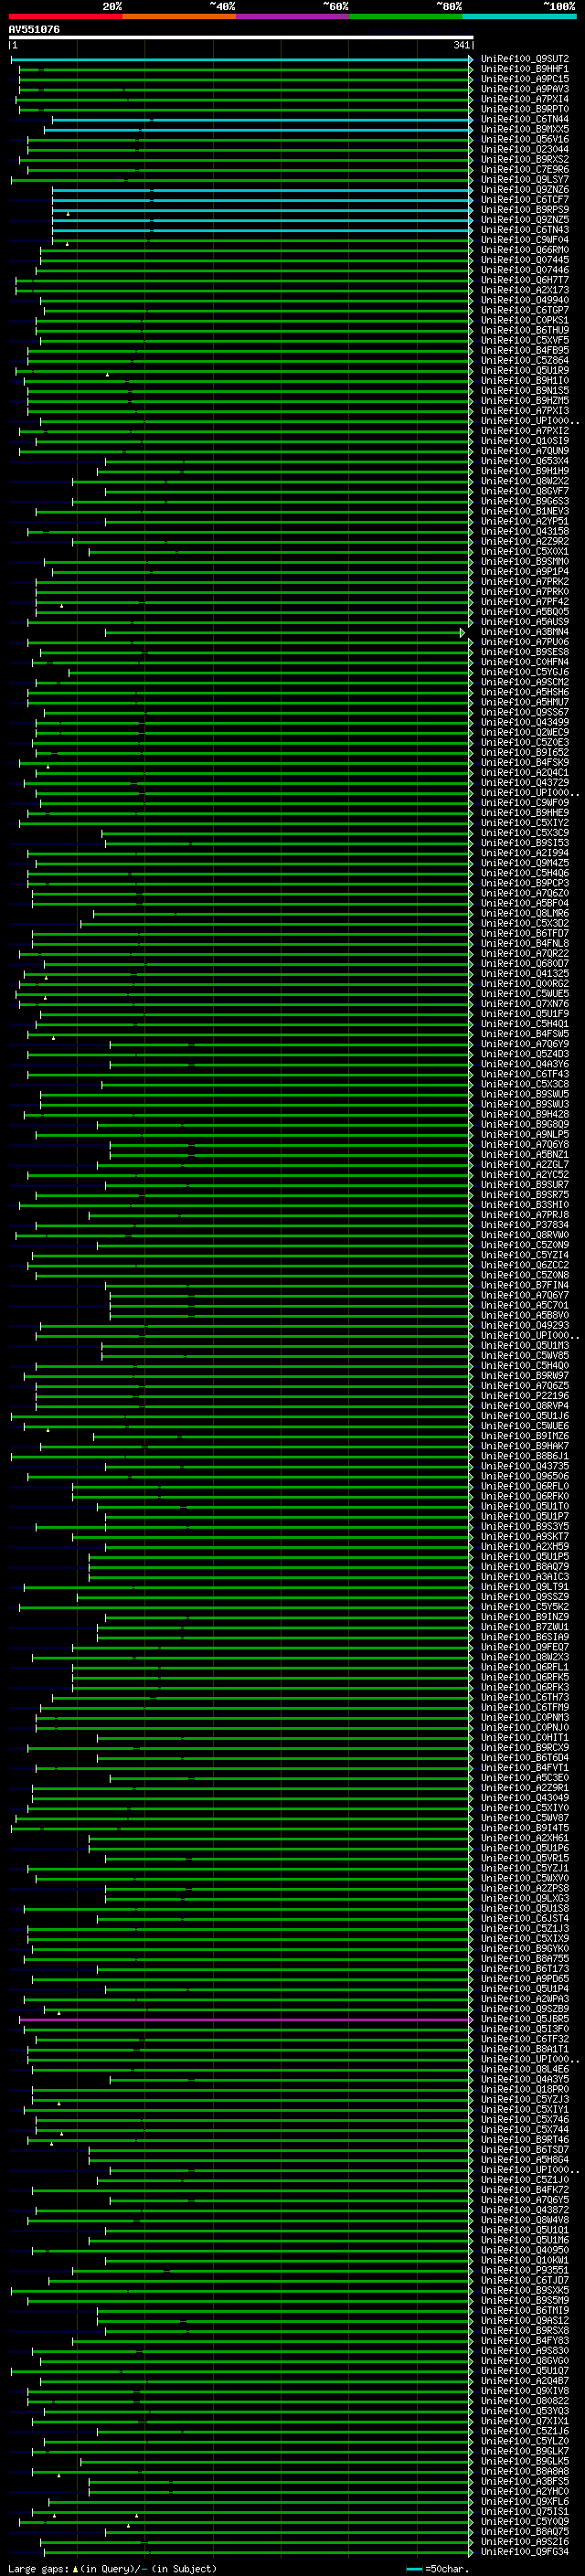Select hit UniRef100_Q43872
Image resolution: width=585 pixels, height=2576 pixels.
[525, 2210]
